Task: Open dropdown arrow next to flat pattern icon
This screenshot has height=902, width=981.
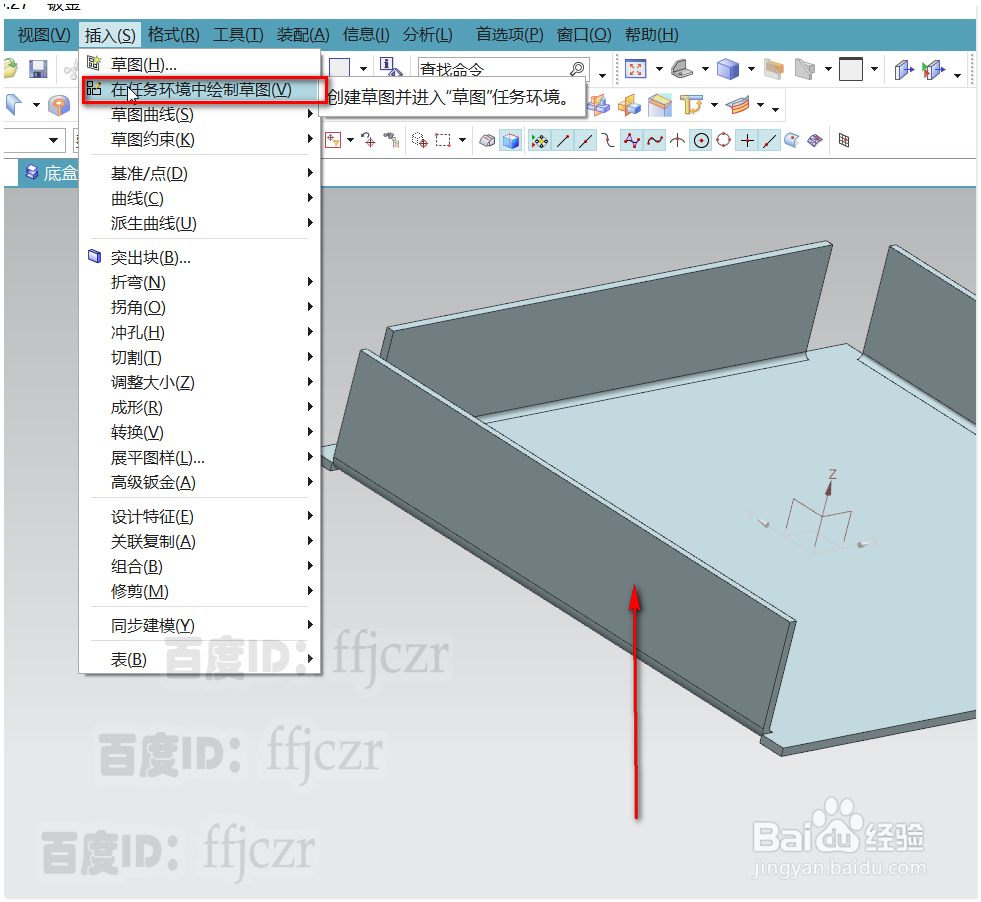Action: pyautogui.click(x=761, y=105)
